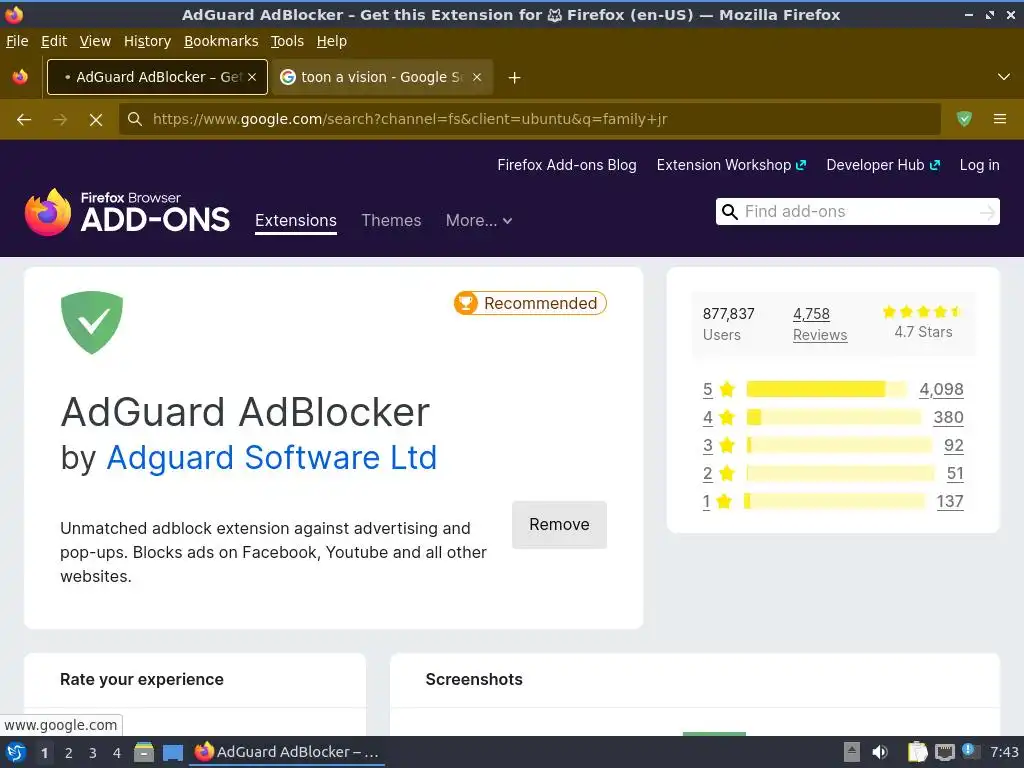
Task: Click the Firefox Browser Add-ons logo
Action: coord(127,212)
